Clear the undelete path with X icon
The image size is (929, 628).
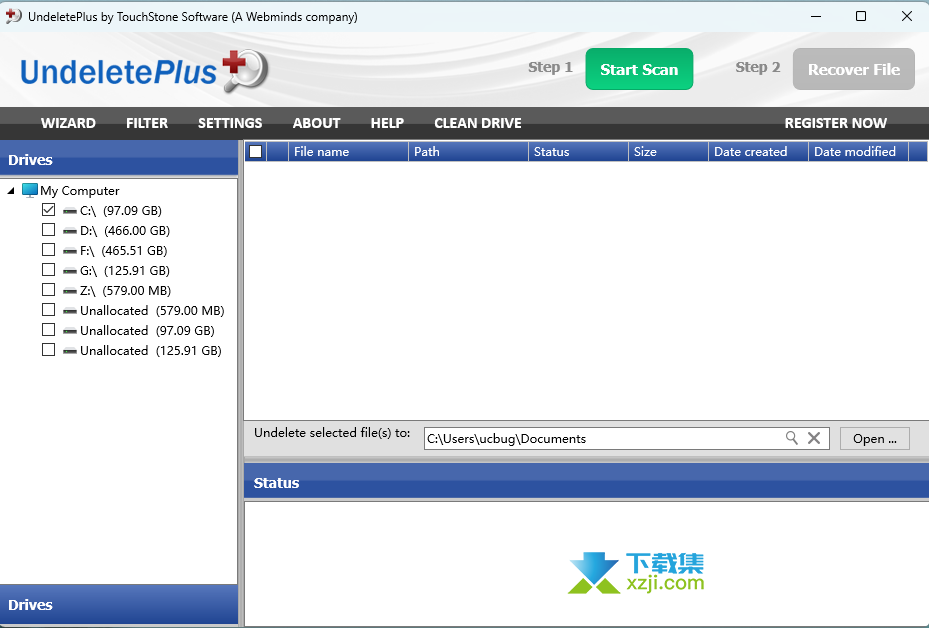tap(814, 438)
